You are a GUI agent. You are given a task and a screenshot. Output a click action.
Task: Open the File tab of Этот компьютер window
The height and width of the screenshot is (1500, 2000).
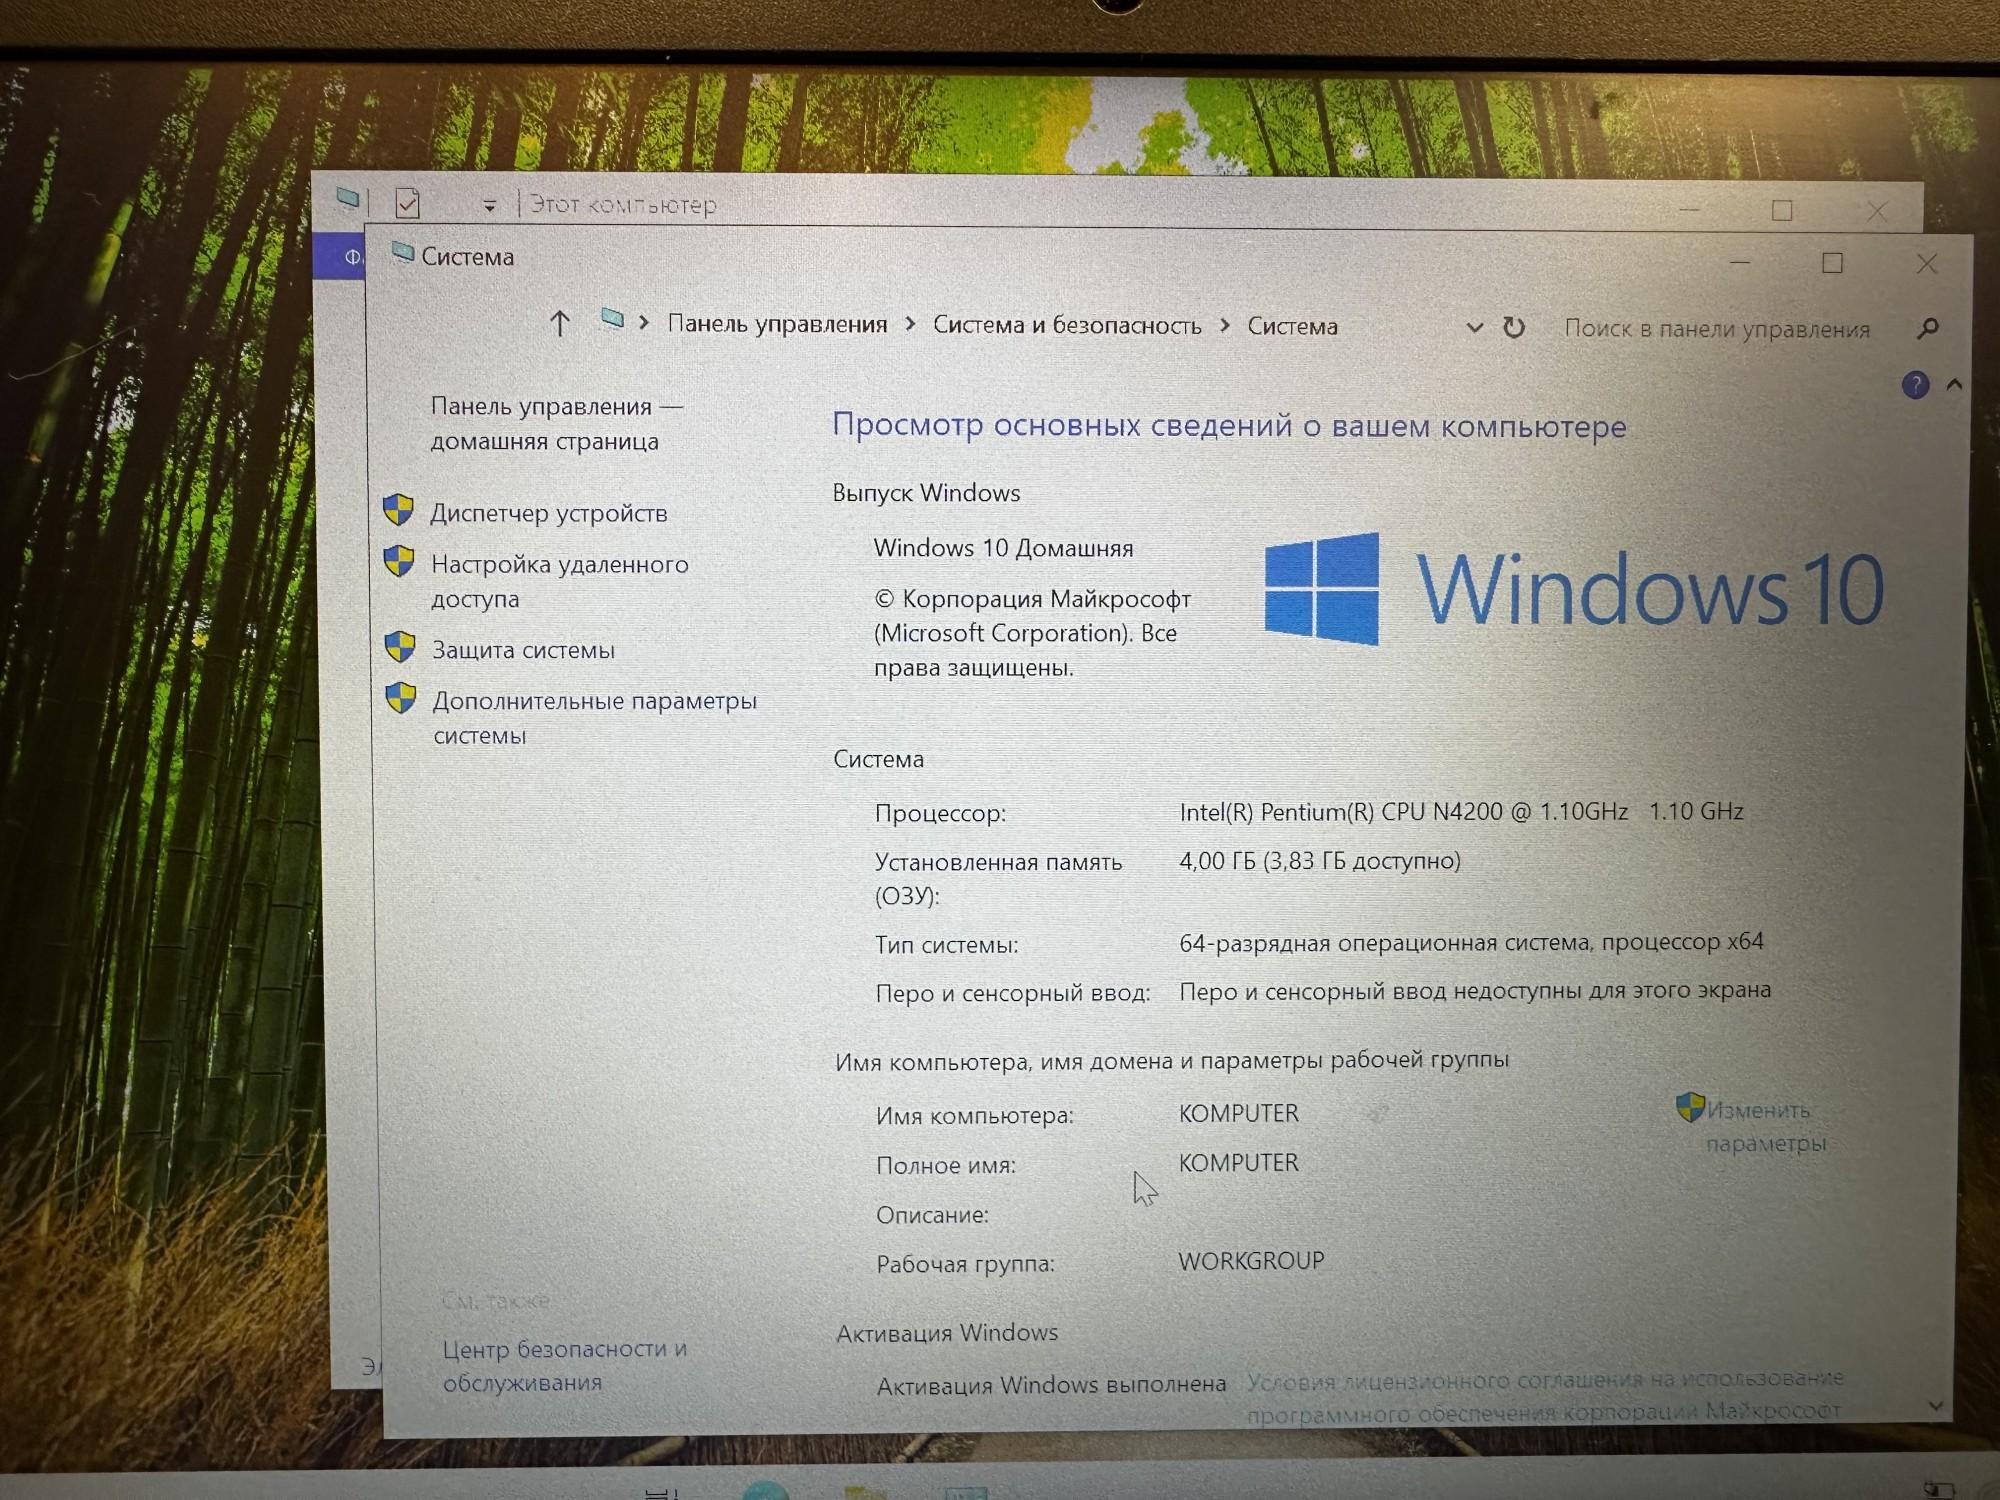(340, 257)
